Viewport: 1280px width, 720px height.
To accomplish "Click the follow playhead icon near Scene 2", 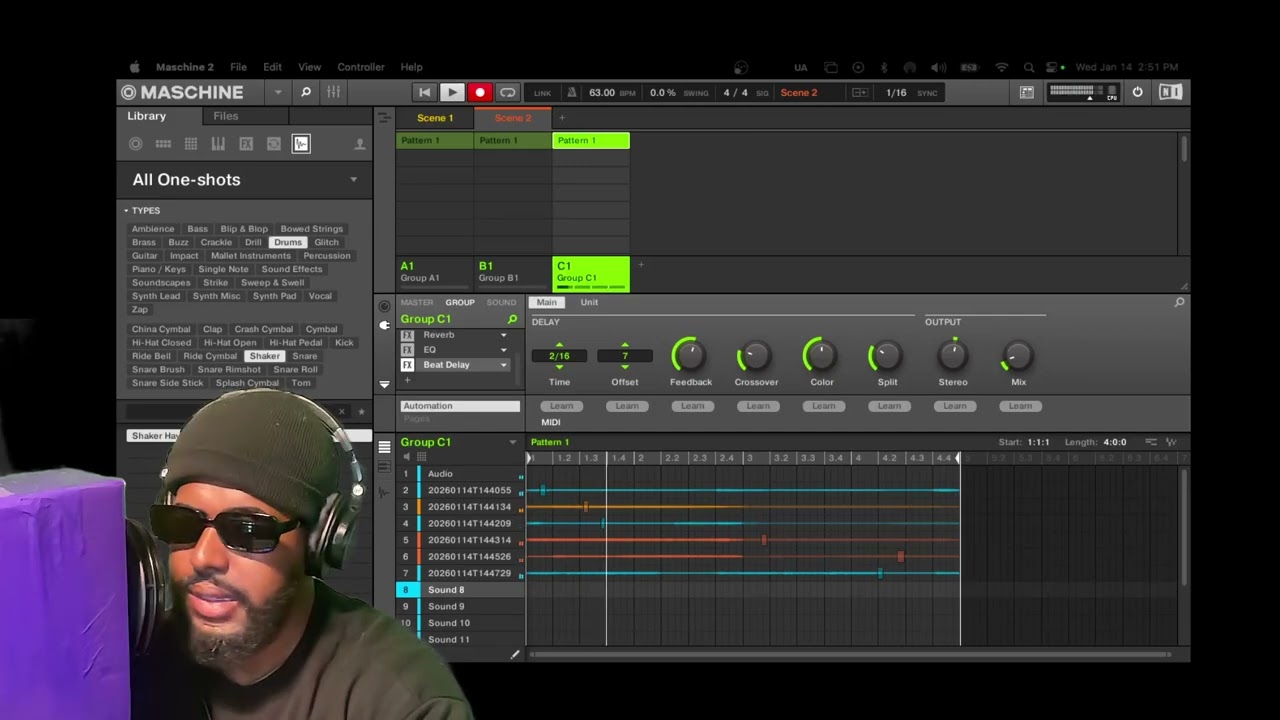I will coord(859,92).
